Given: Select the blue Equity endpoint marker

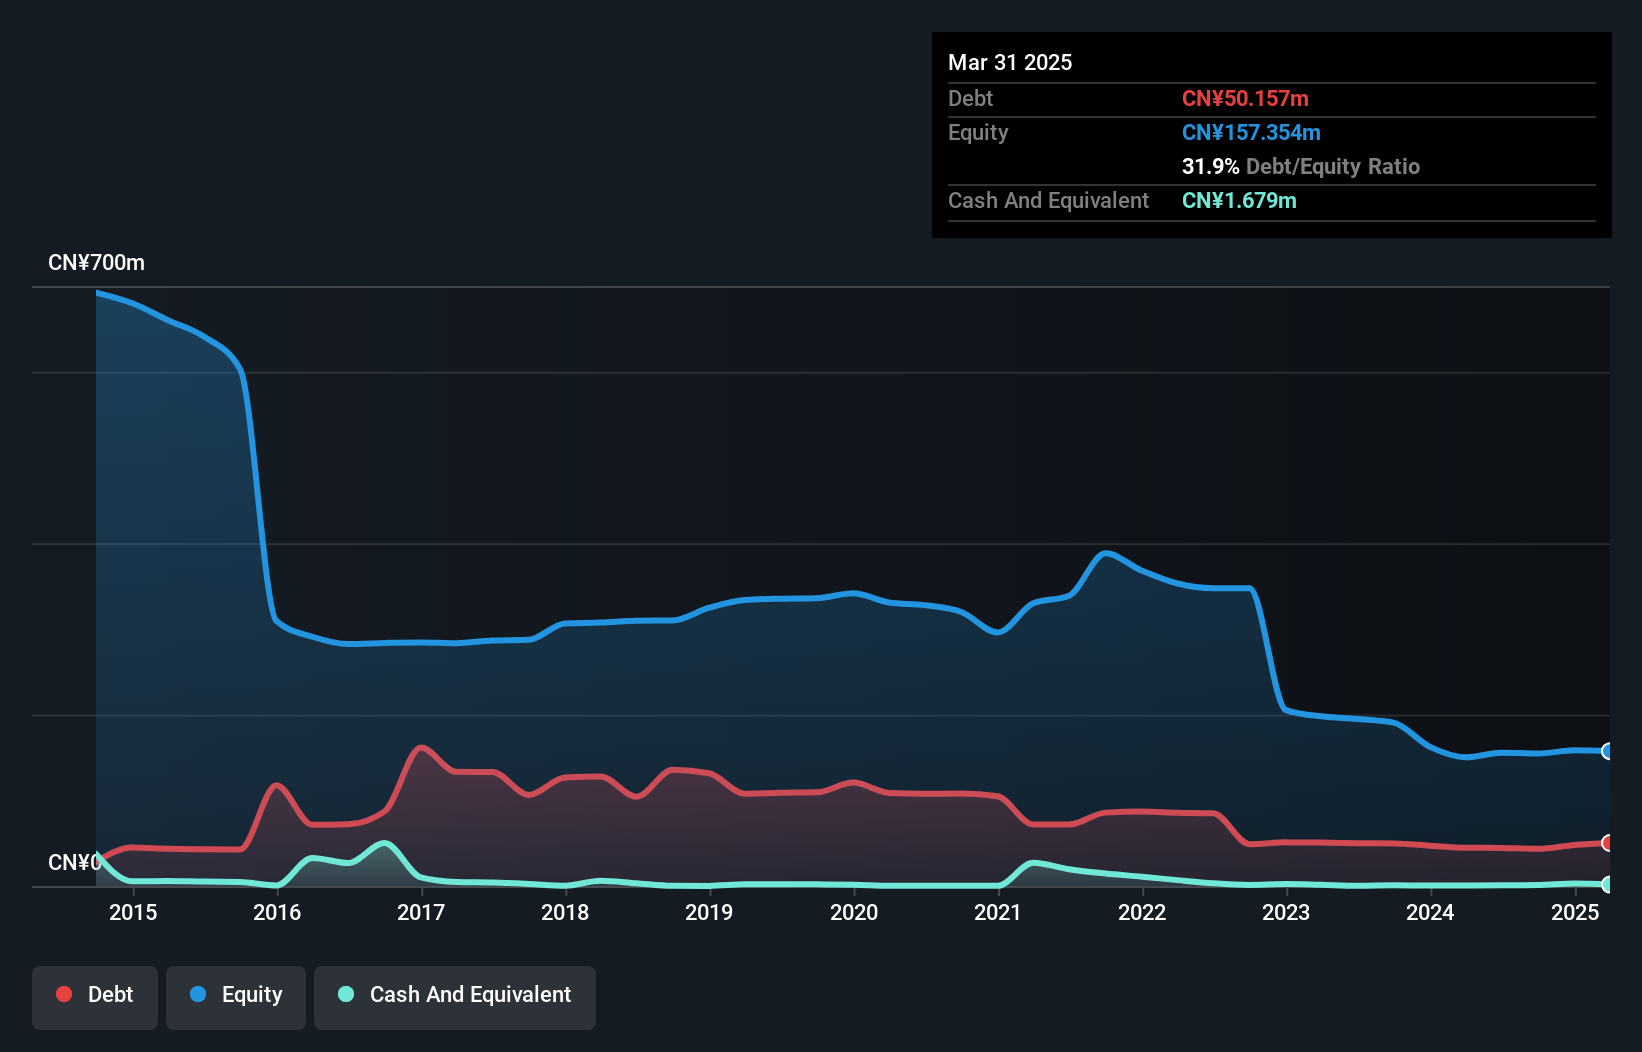Looking at the screenshot, I should [x=1608, y=751].
